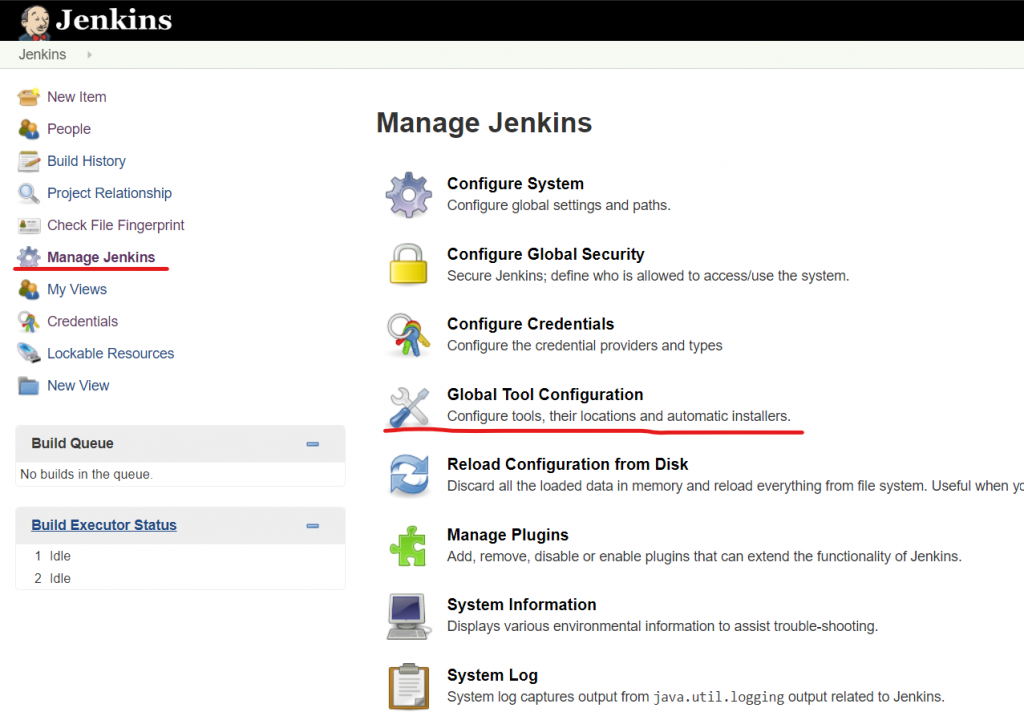Collapse the Build Executor Status panel
This screenshot has height=716, width=1024.
313,526
